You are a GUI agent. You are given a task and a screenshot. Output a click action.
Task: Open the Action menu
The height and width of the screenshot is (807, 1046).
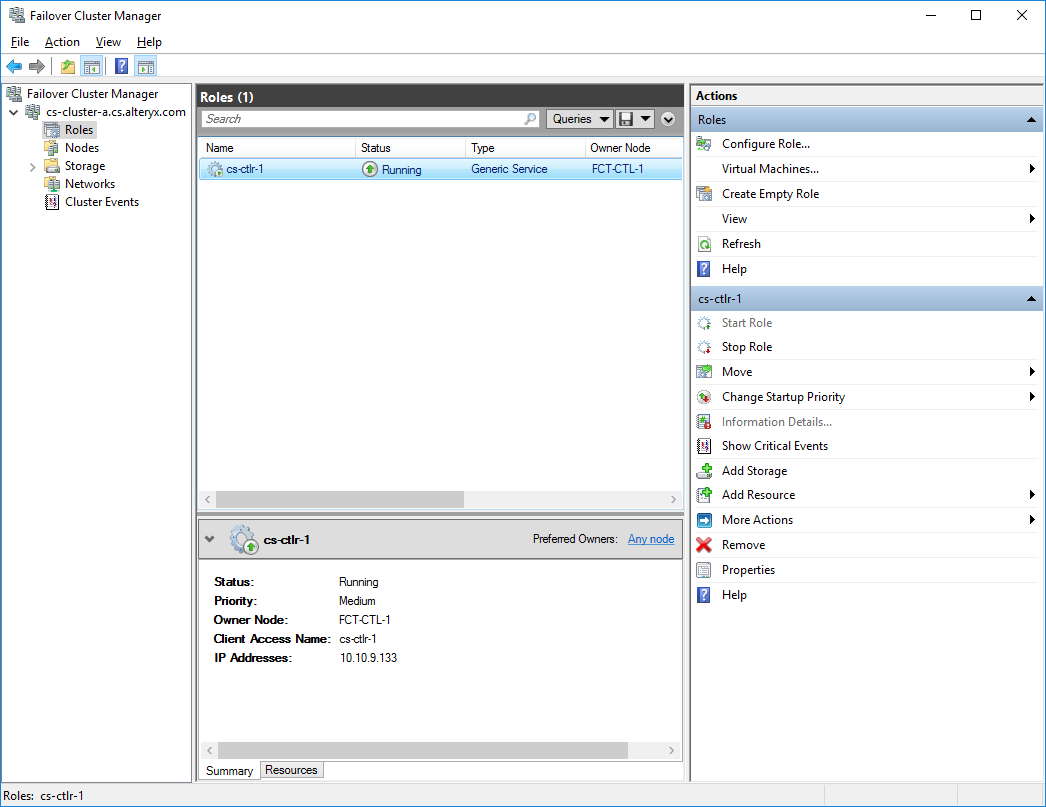[62, 42]
